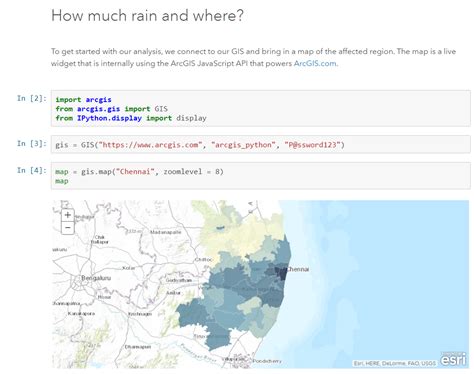Image resolution: width=474 pixels, height=374 pixels.
Task: Click the In [4] prompt label
Action: point(32,170)
